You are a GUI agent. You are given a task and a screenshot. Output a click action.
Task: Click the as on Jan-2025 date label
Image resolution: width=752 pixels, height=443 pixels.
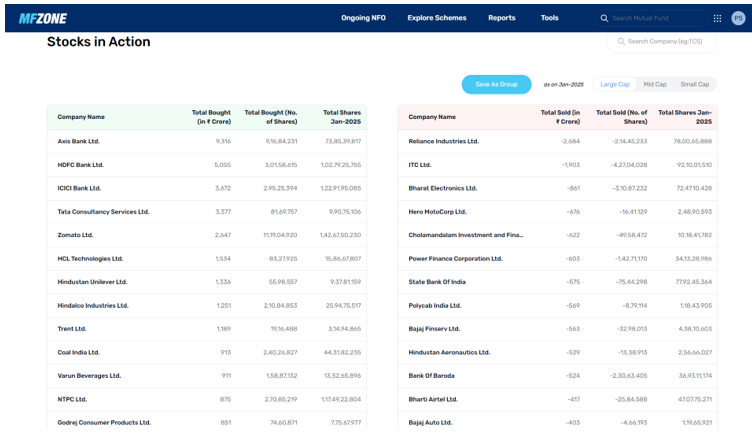pos(564,85)
